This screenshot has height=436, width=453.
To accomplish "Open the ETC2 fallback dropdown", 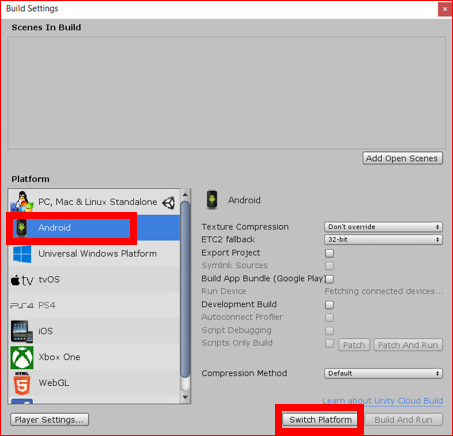I will point(383,240).
